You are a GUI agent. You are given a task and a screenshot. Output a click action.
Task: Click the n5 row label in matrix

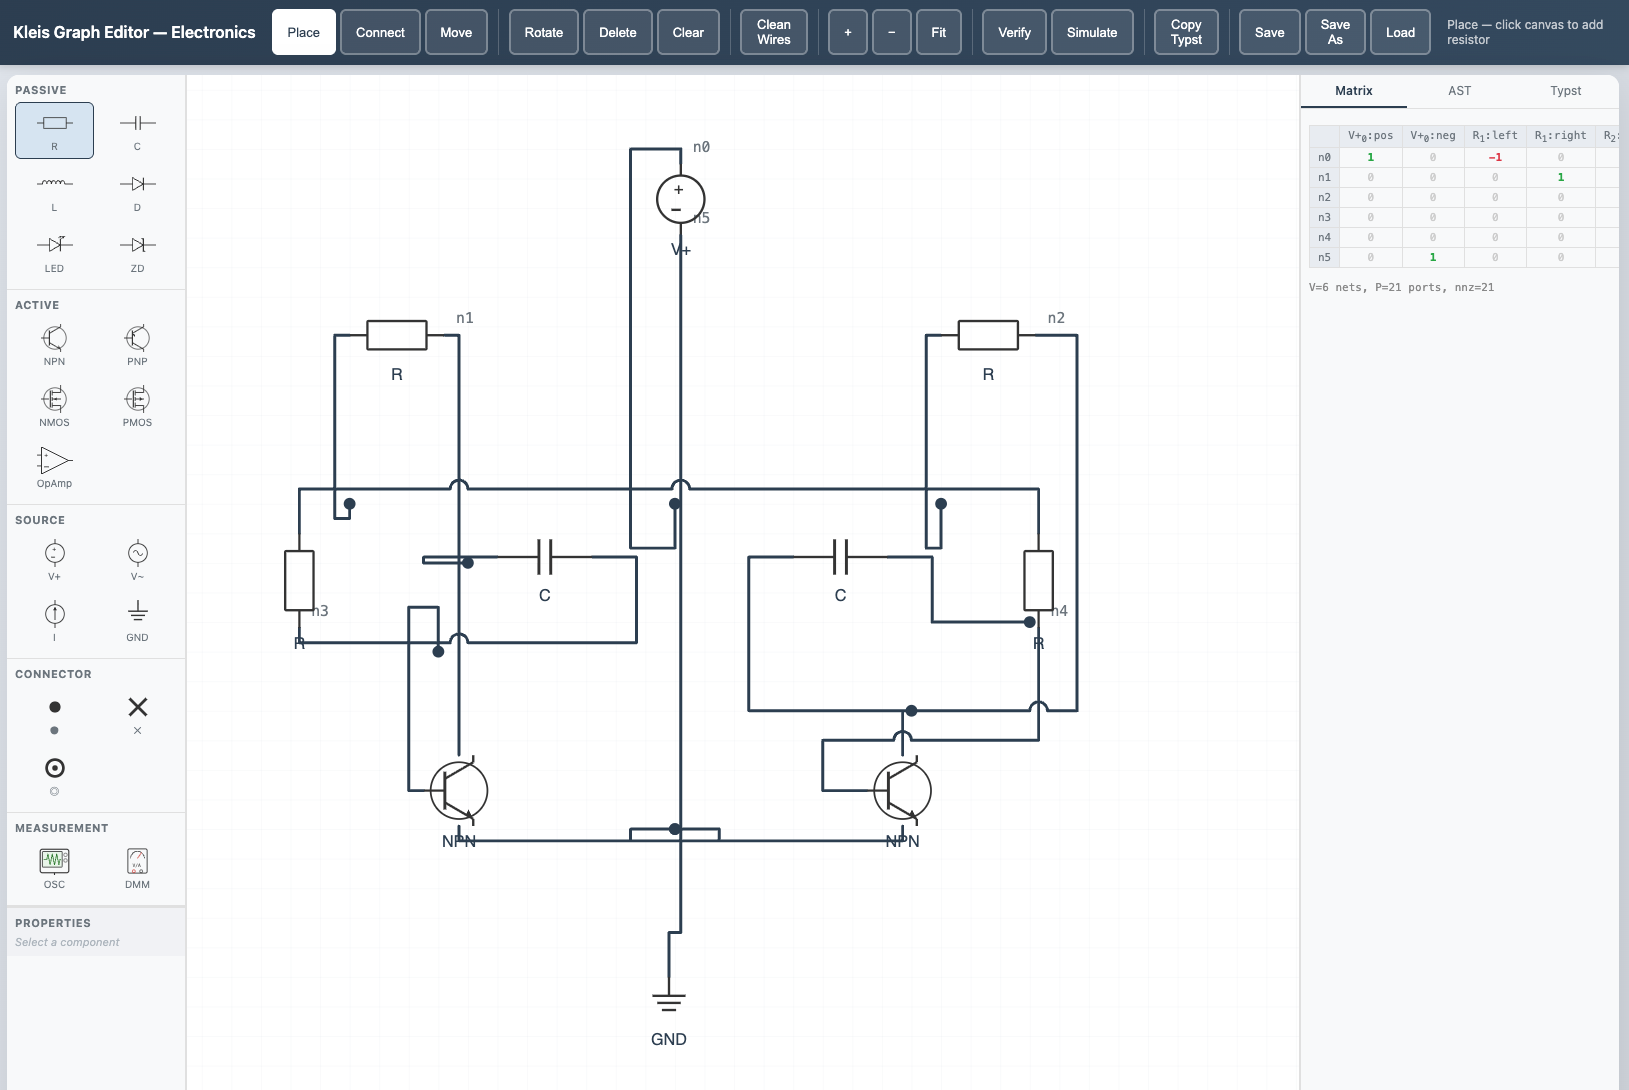click(1324, 257)
